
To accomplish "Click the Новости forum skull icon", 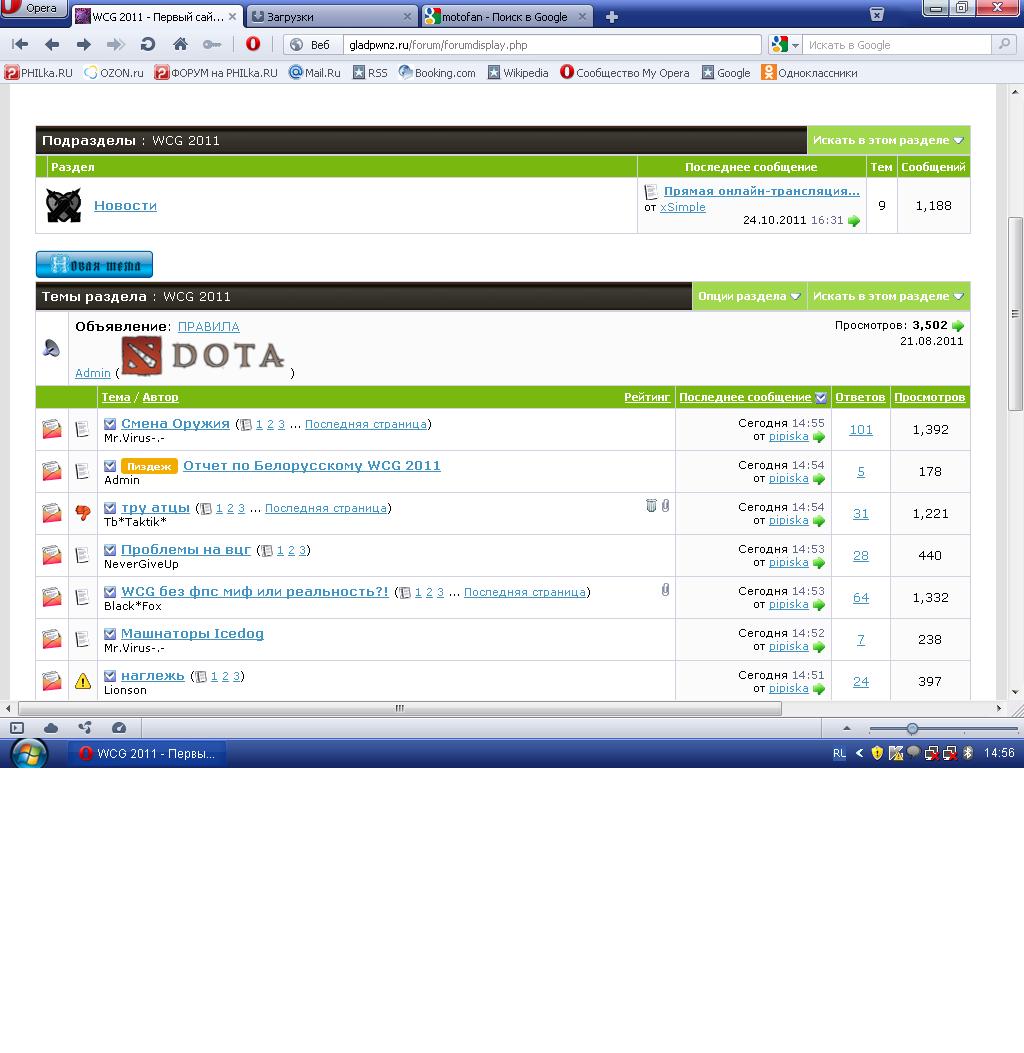I will click(63, 205).
